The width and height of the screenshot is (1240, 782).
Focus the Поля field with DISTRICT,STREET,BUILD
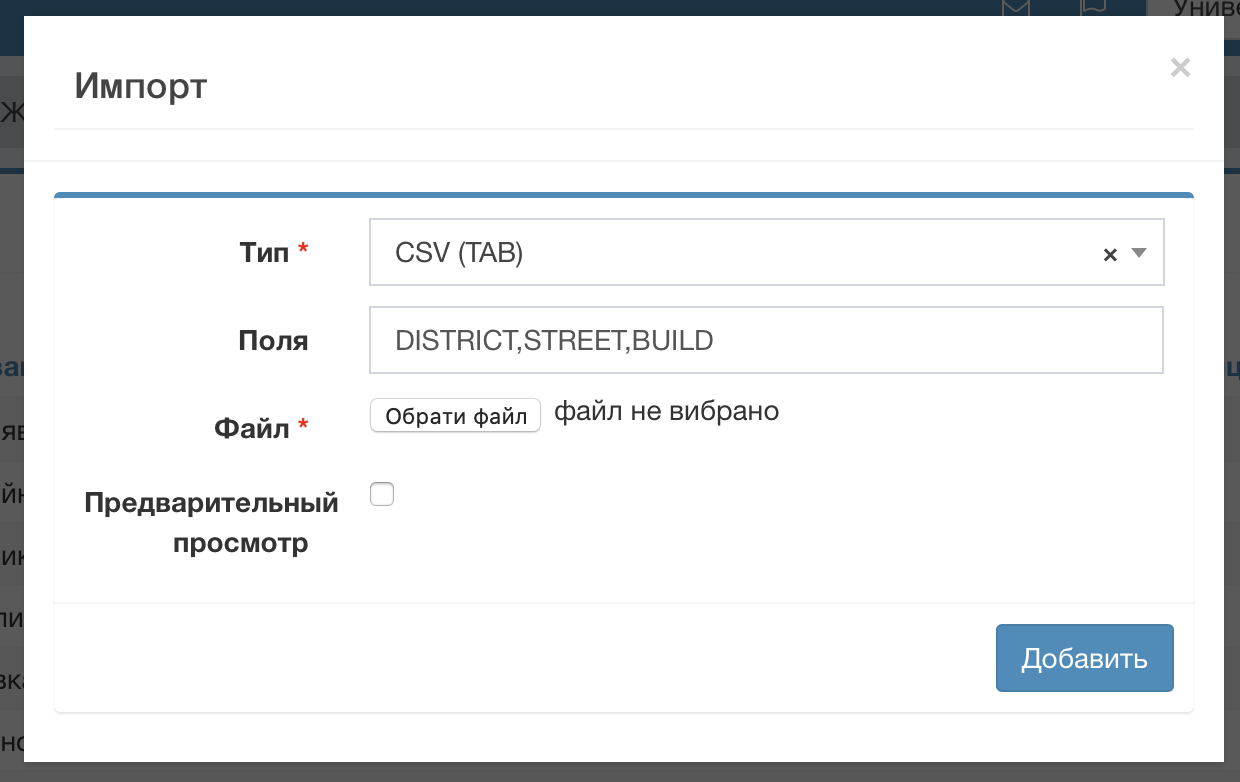[x=766, y=340]
